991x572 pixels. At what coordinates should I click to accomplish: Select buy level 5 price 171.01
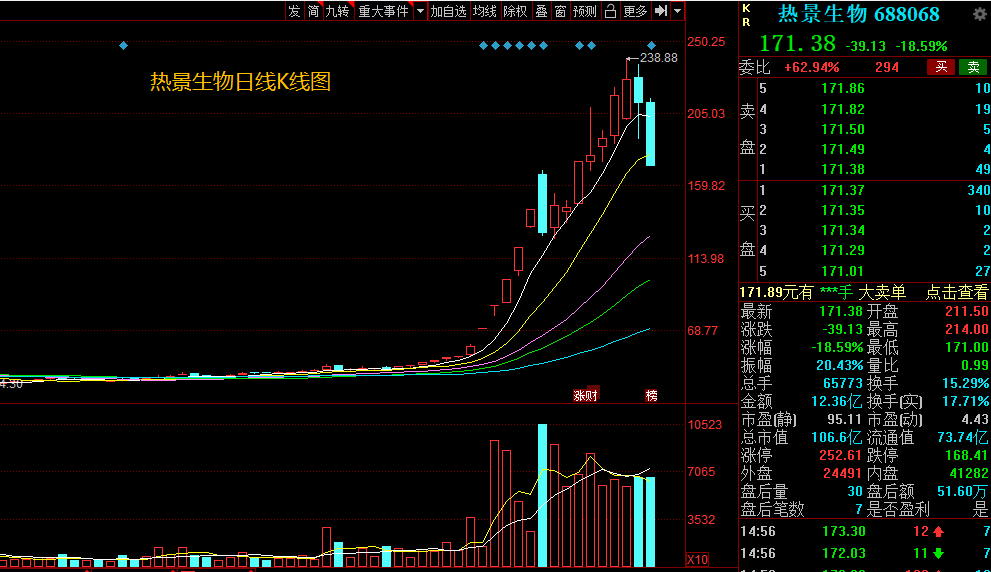[x=842, y=271]
